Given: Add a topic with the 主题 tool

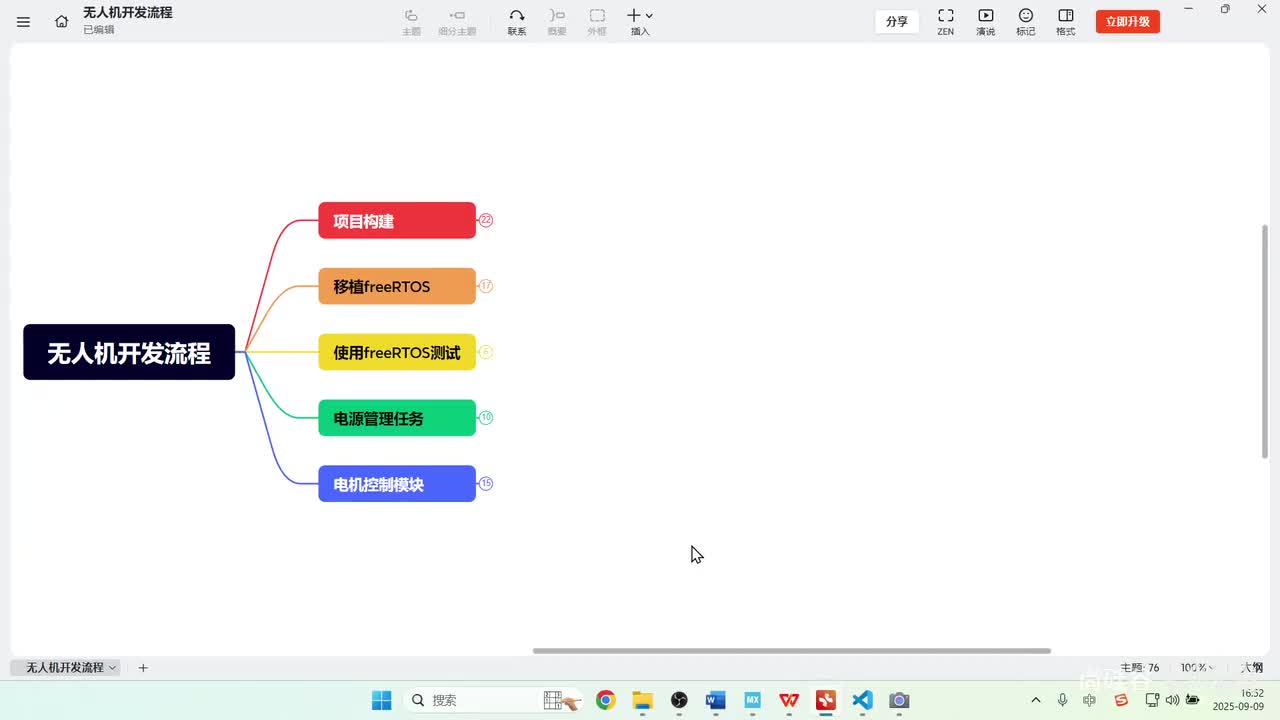Looking at the screenshot, I should (411, 22).
